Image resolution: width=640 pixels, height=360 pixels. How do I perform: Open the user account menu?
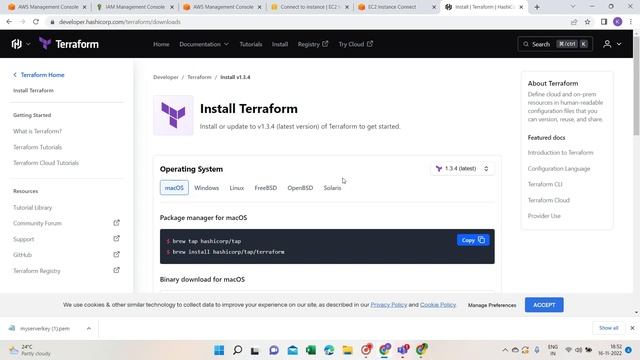click(x=612, y=44)
